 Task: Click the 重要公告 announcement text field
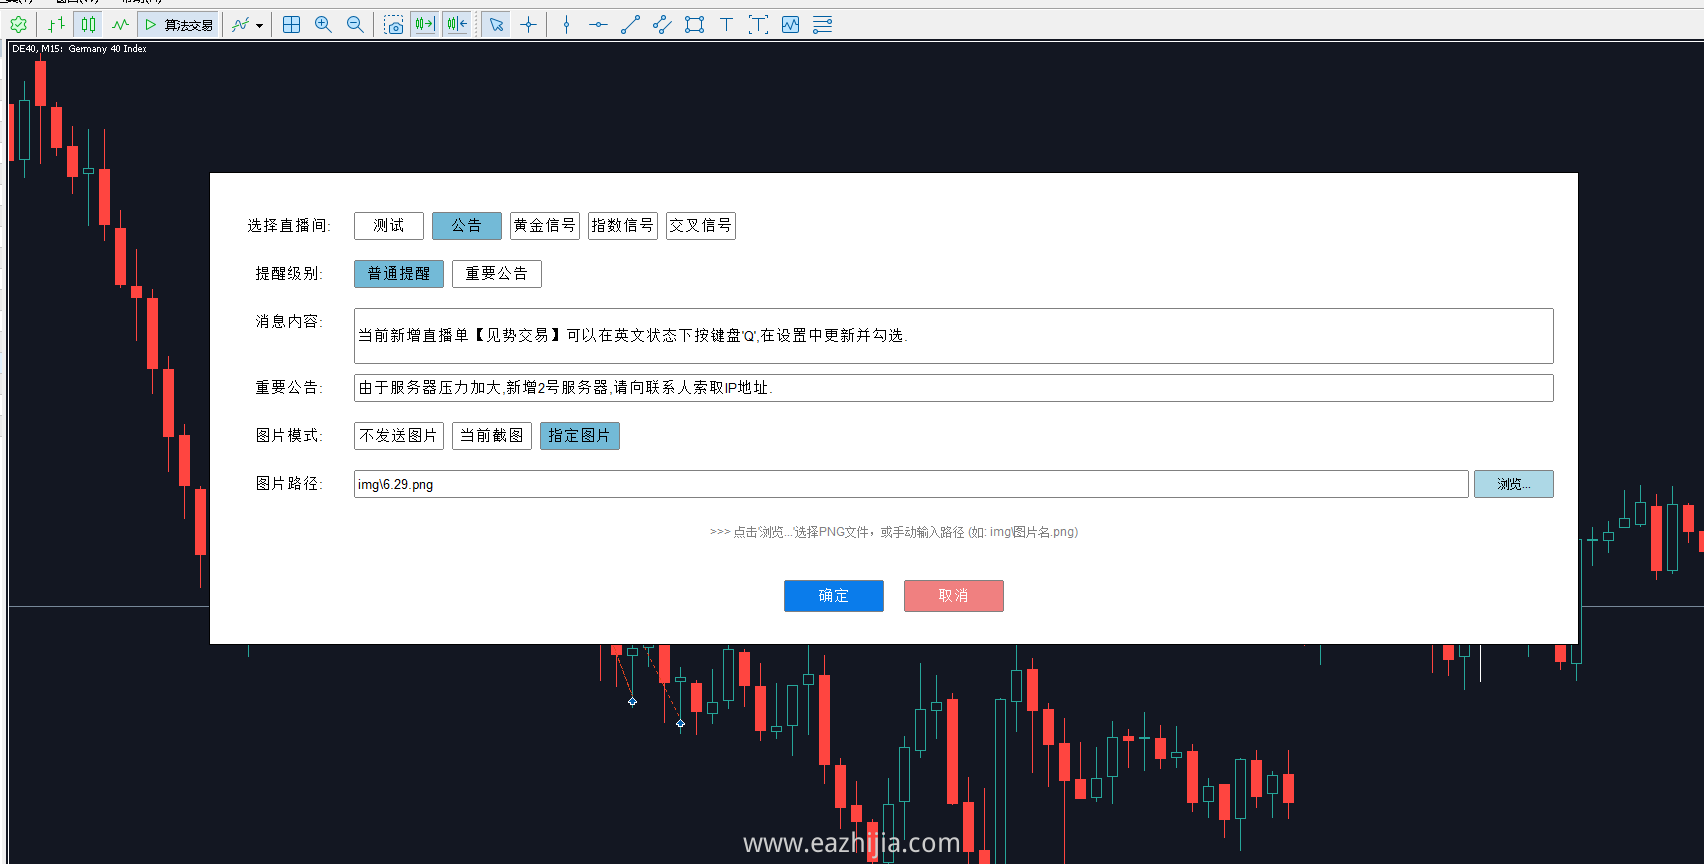coord(954,388)
